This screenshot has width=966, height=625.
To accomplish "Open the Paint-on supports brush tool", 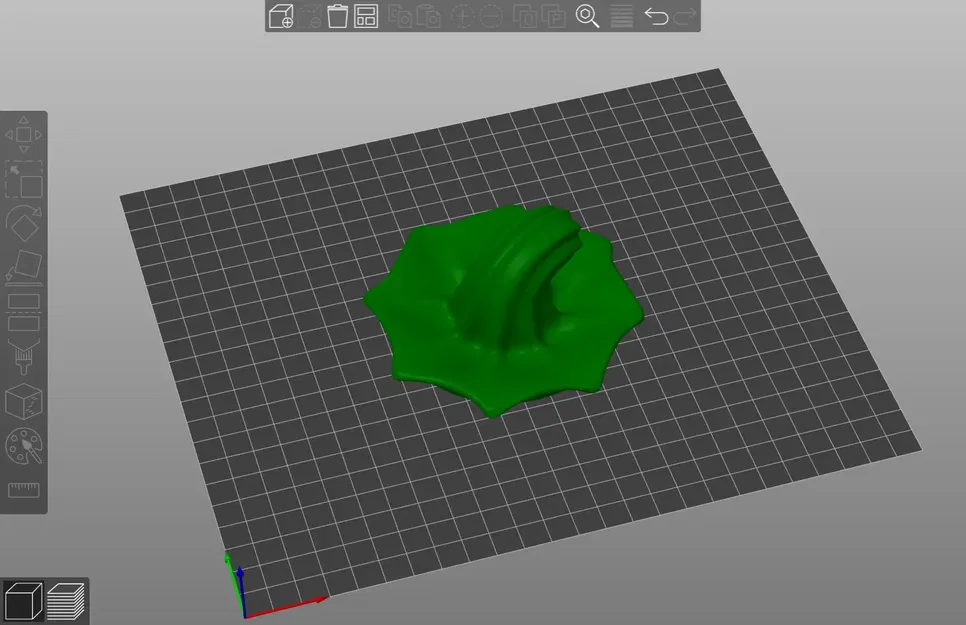I will pos(23,356).
